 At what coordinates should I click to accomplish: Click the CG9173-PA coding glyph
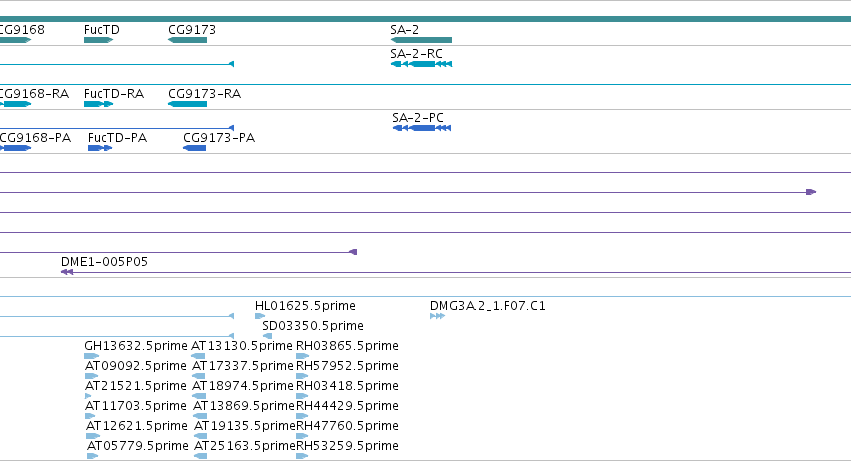pyautogui.click(x=195, y=148)
